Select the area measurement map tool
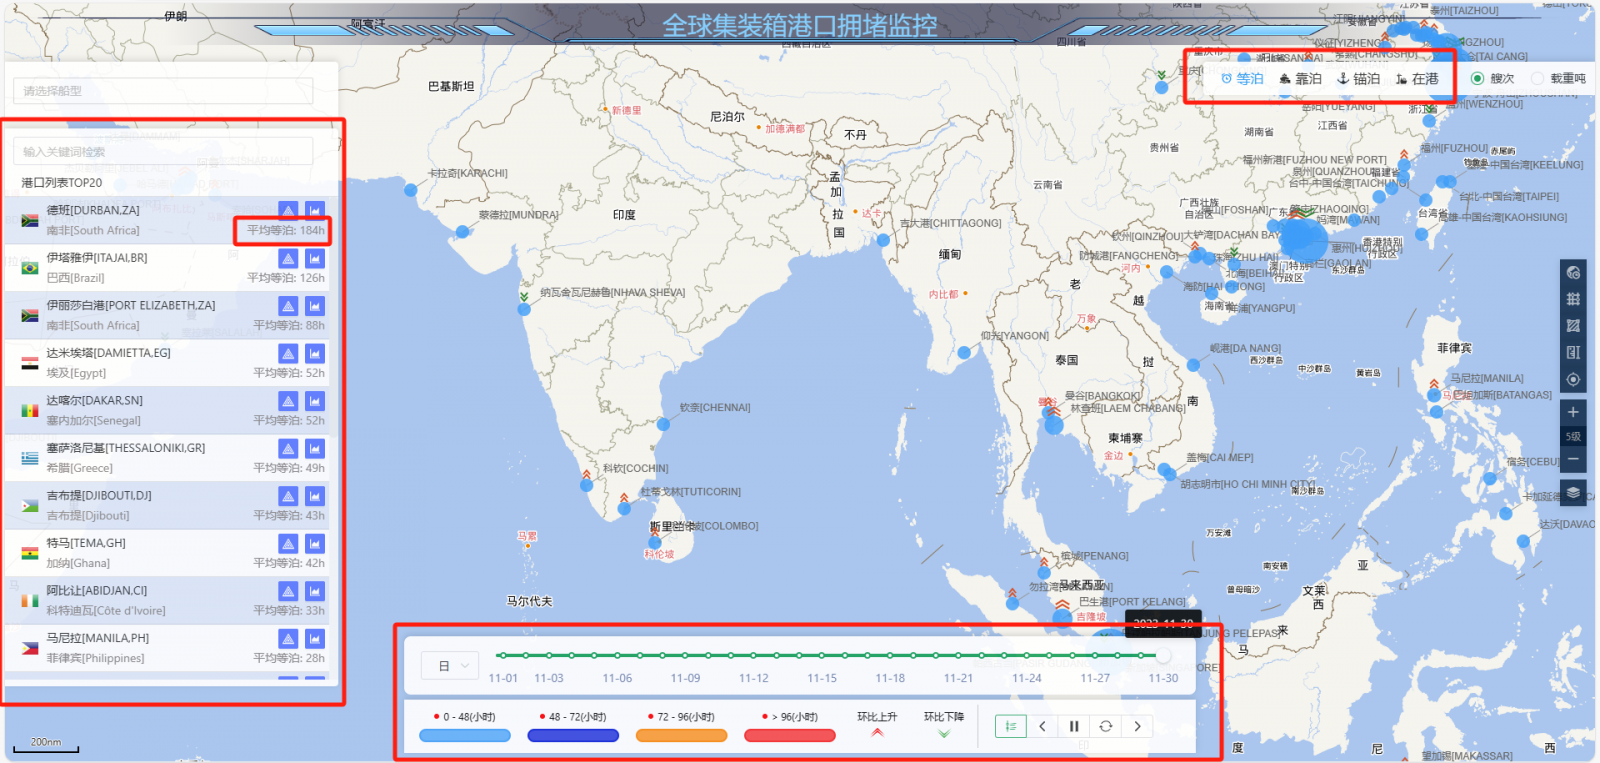Image resolution: width=1600 pixels, height=763 pixels. (x=1573, y=326)
